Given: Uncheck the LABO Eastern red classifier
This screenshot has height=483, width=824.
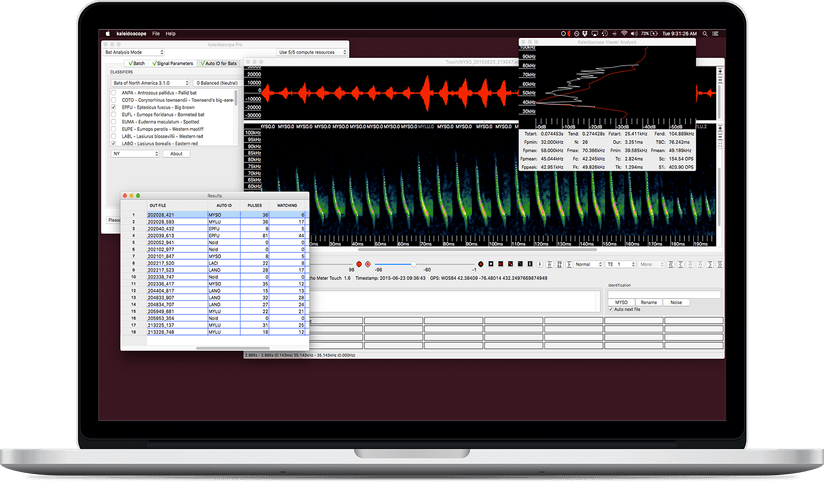Looking at the screenshot, I should click(x=114, y=143).
